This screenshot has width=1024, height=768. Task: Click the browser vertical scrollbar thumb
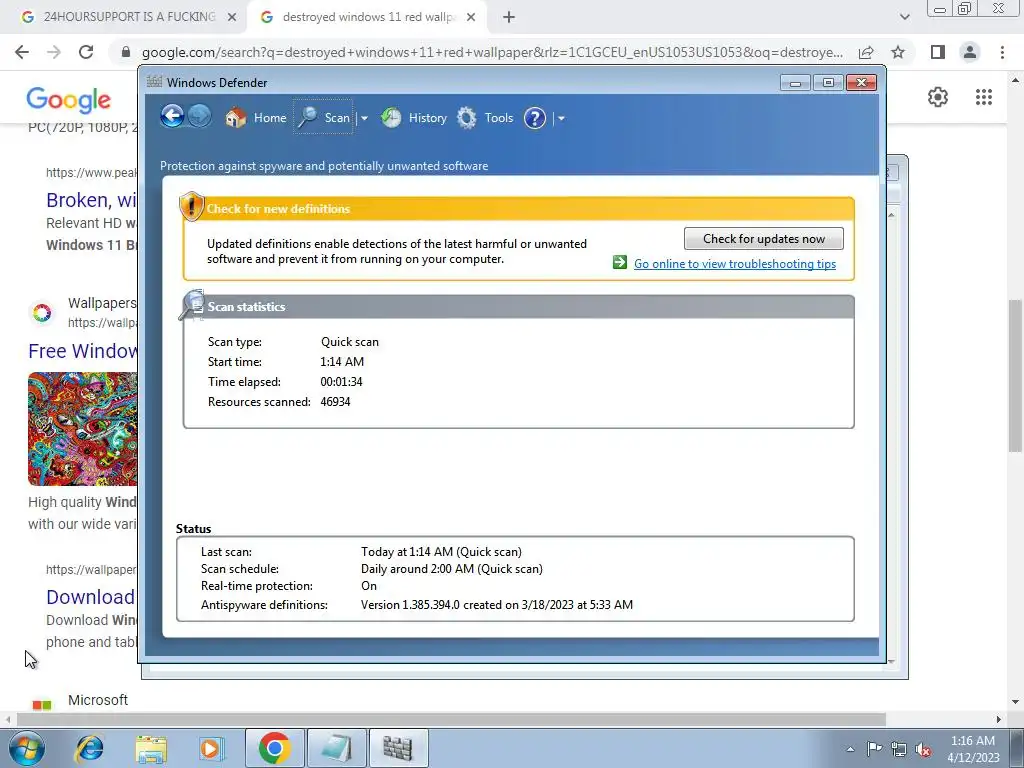tap(1015, 376)
